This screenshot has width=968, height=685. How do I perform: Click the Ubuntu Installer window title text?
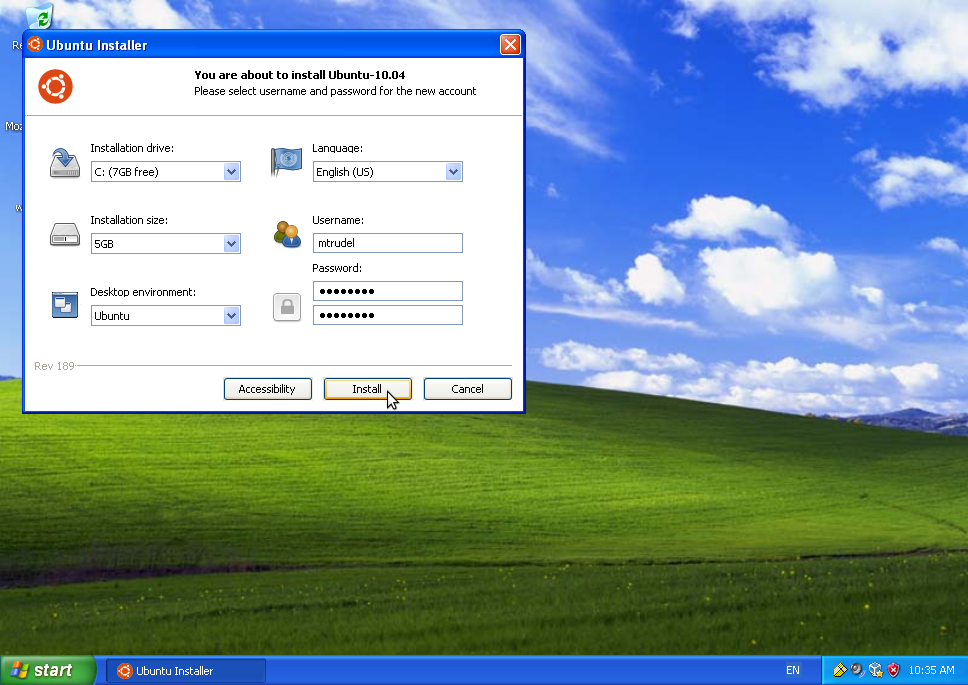click(96, 45)
